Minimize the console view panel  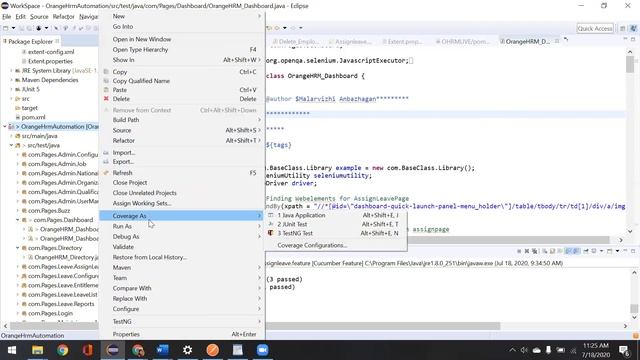pos(625,251)
